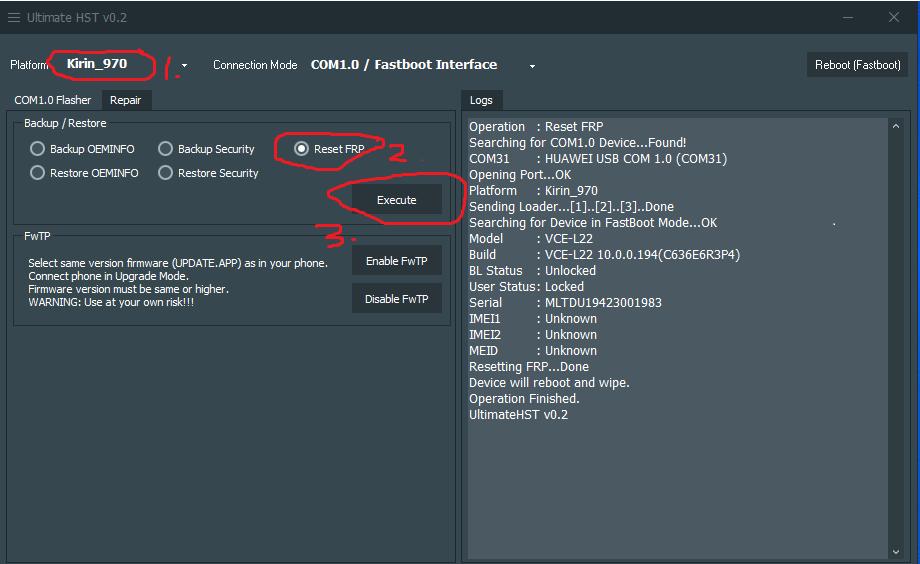Image resolution: width=920 pixels, height=564 pixels.
Task: Click the log line 'Resetting FRP...Done'
Action: (529, 367)
